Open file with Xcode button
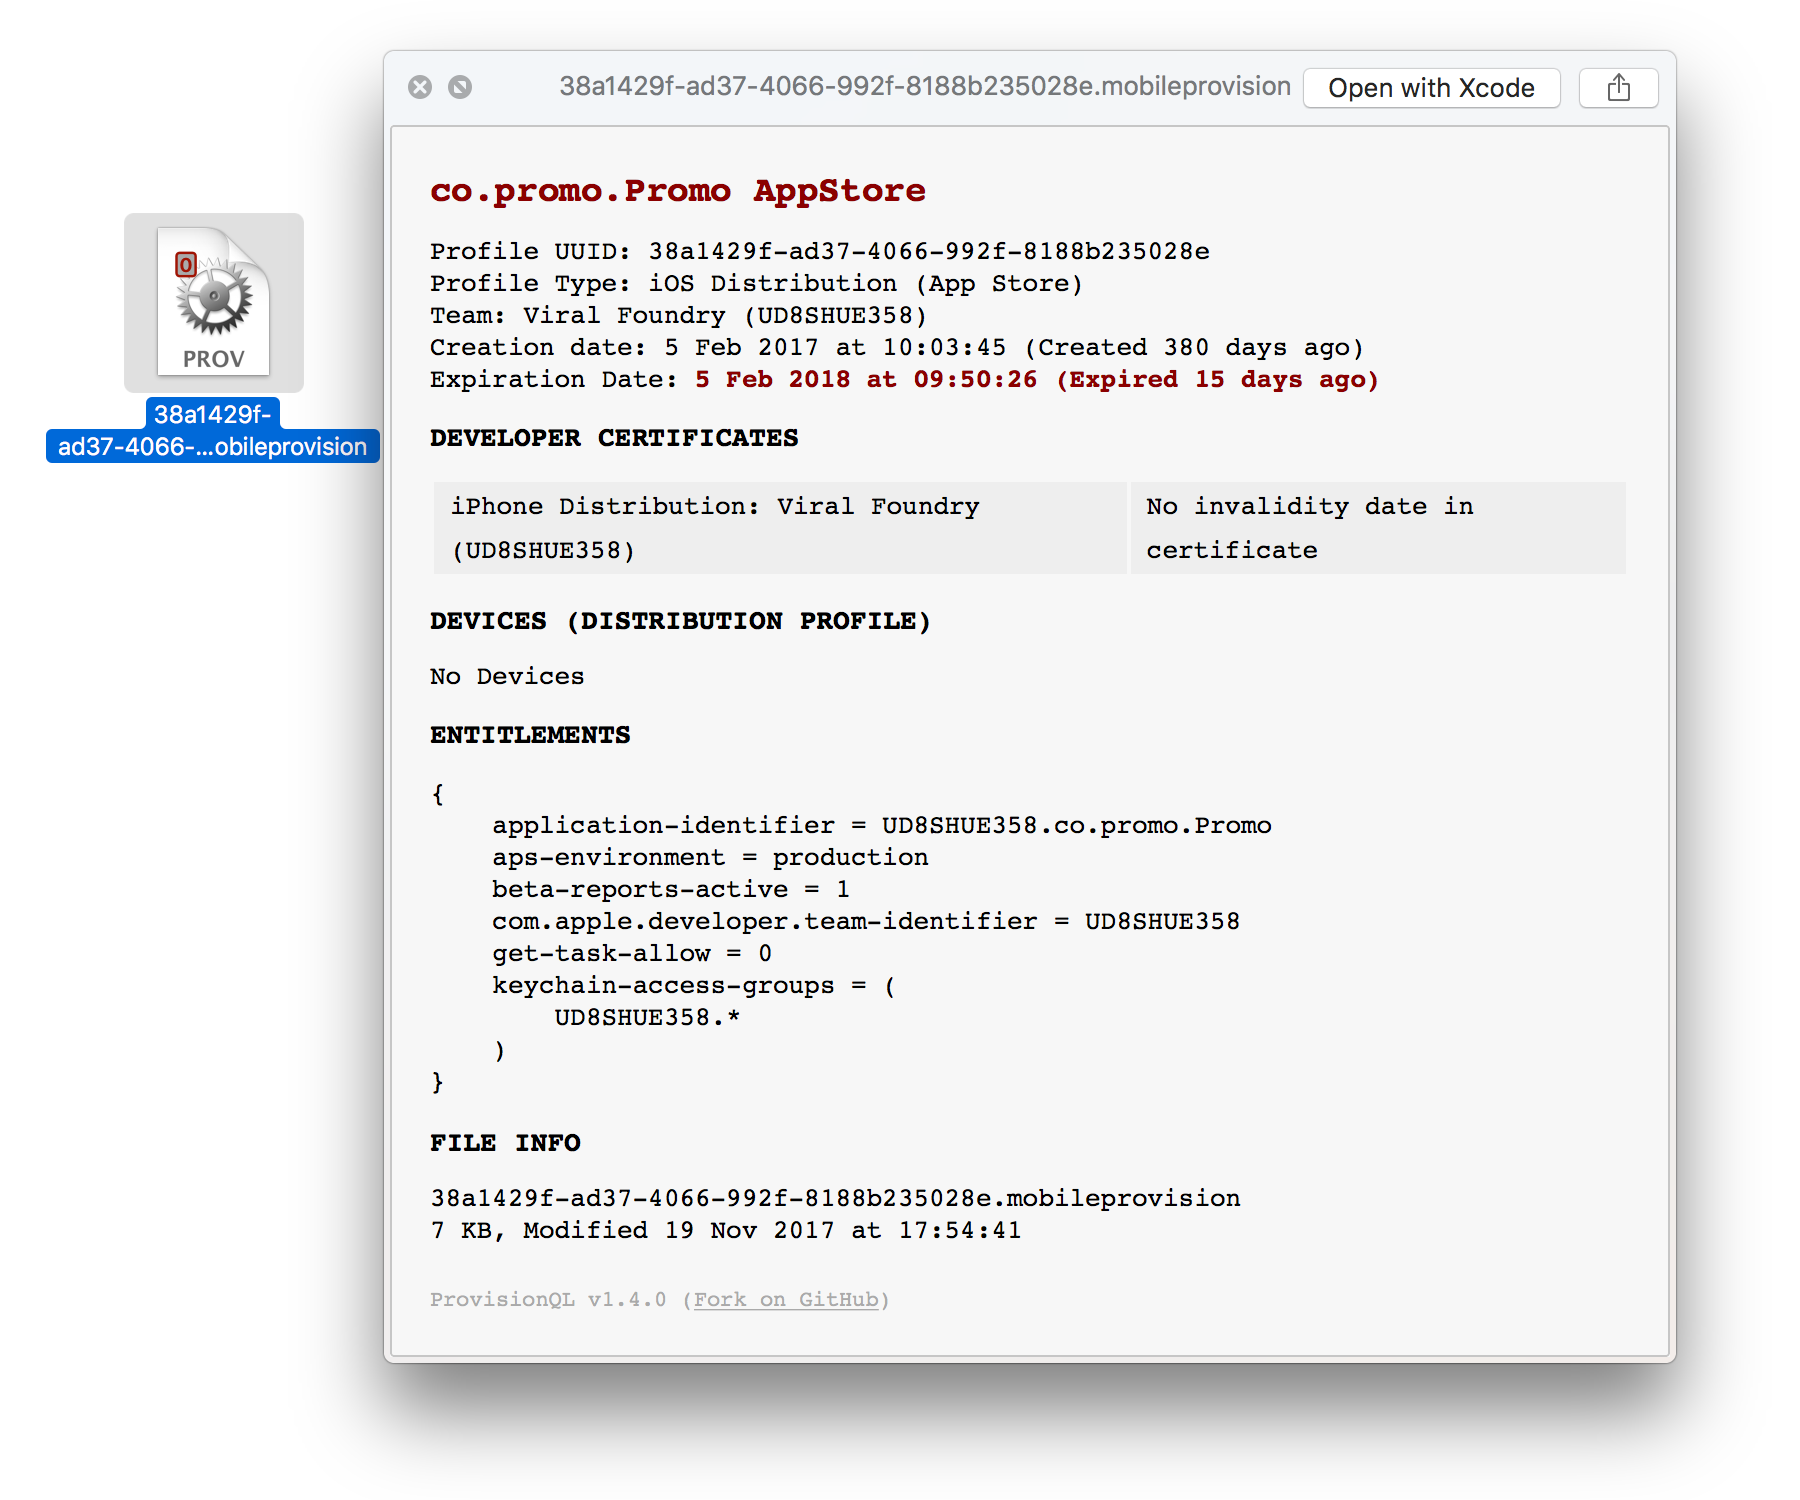The image size is (1800, 1500). point(1431,88)
